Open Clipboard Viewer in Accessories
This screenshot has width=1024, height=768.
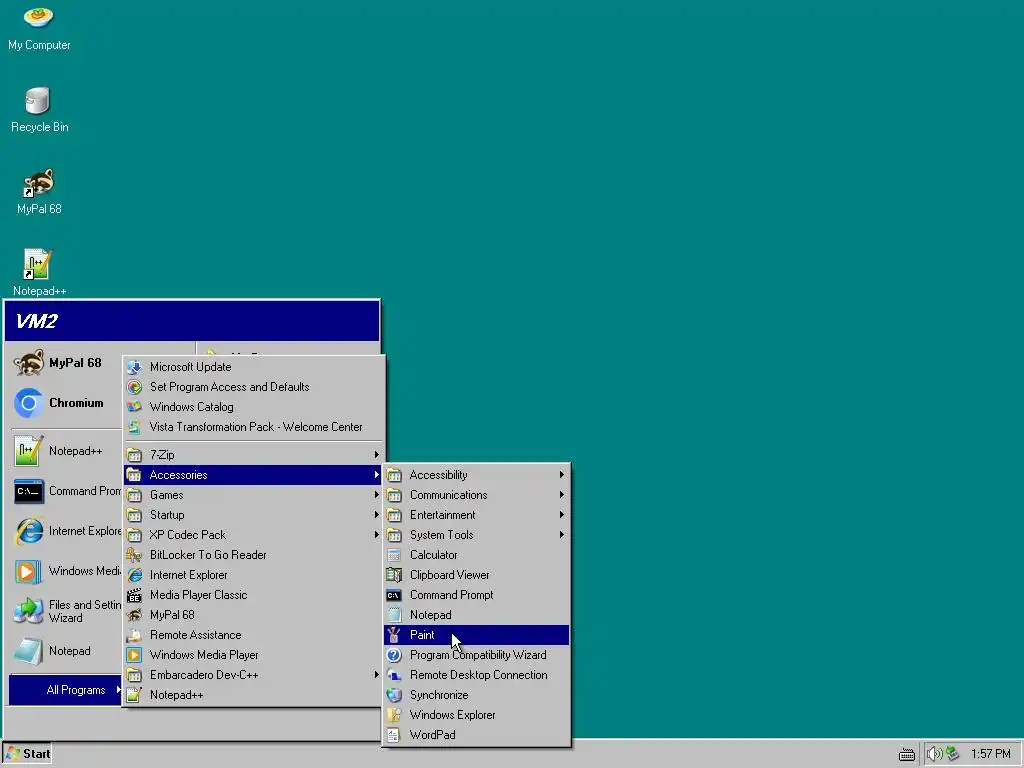pyautogui.click(x=477, y=575)
